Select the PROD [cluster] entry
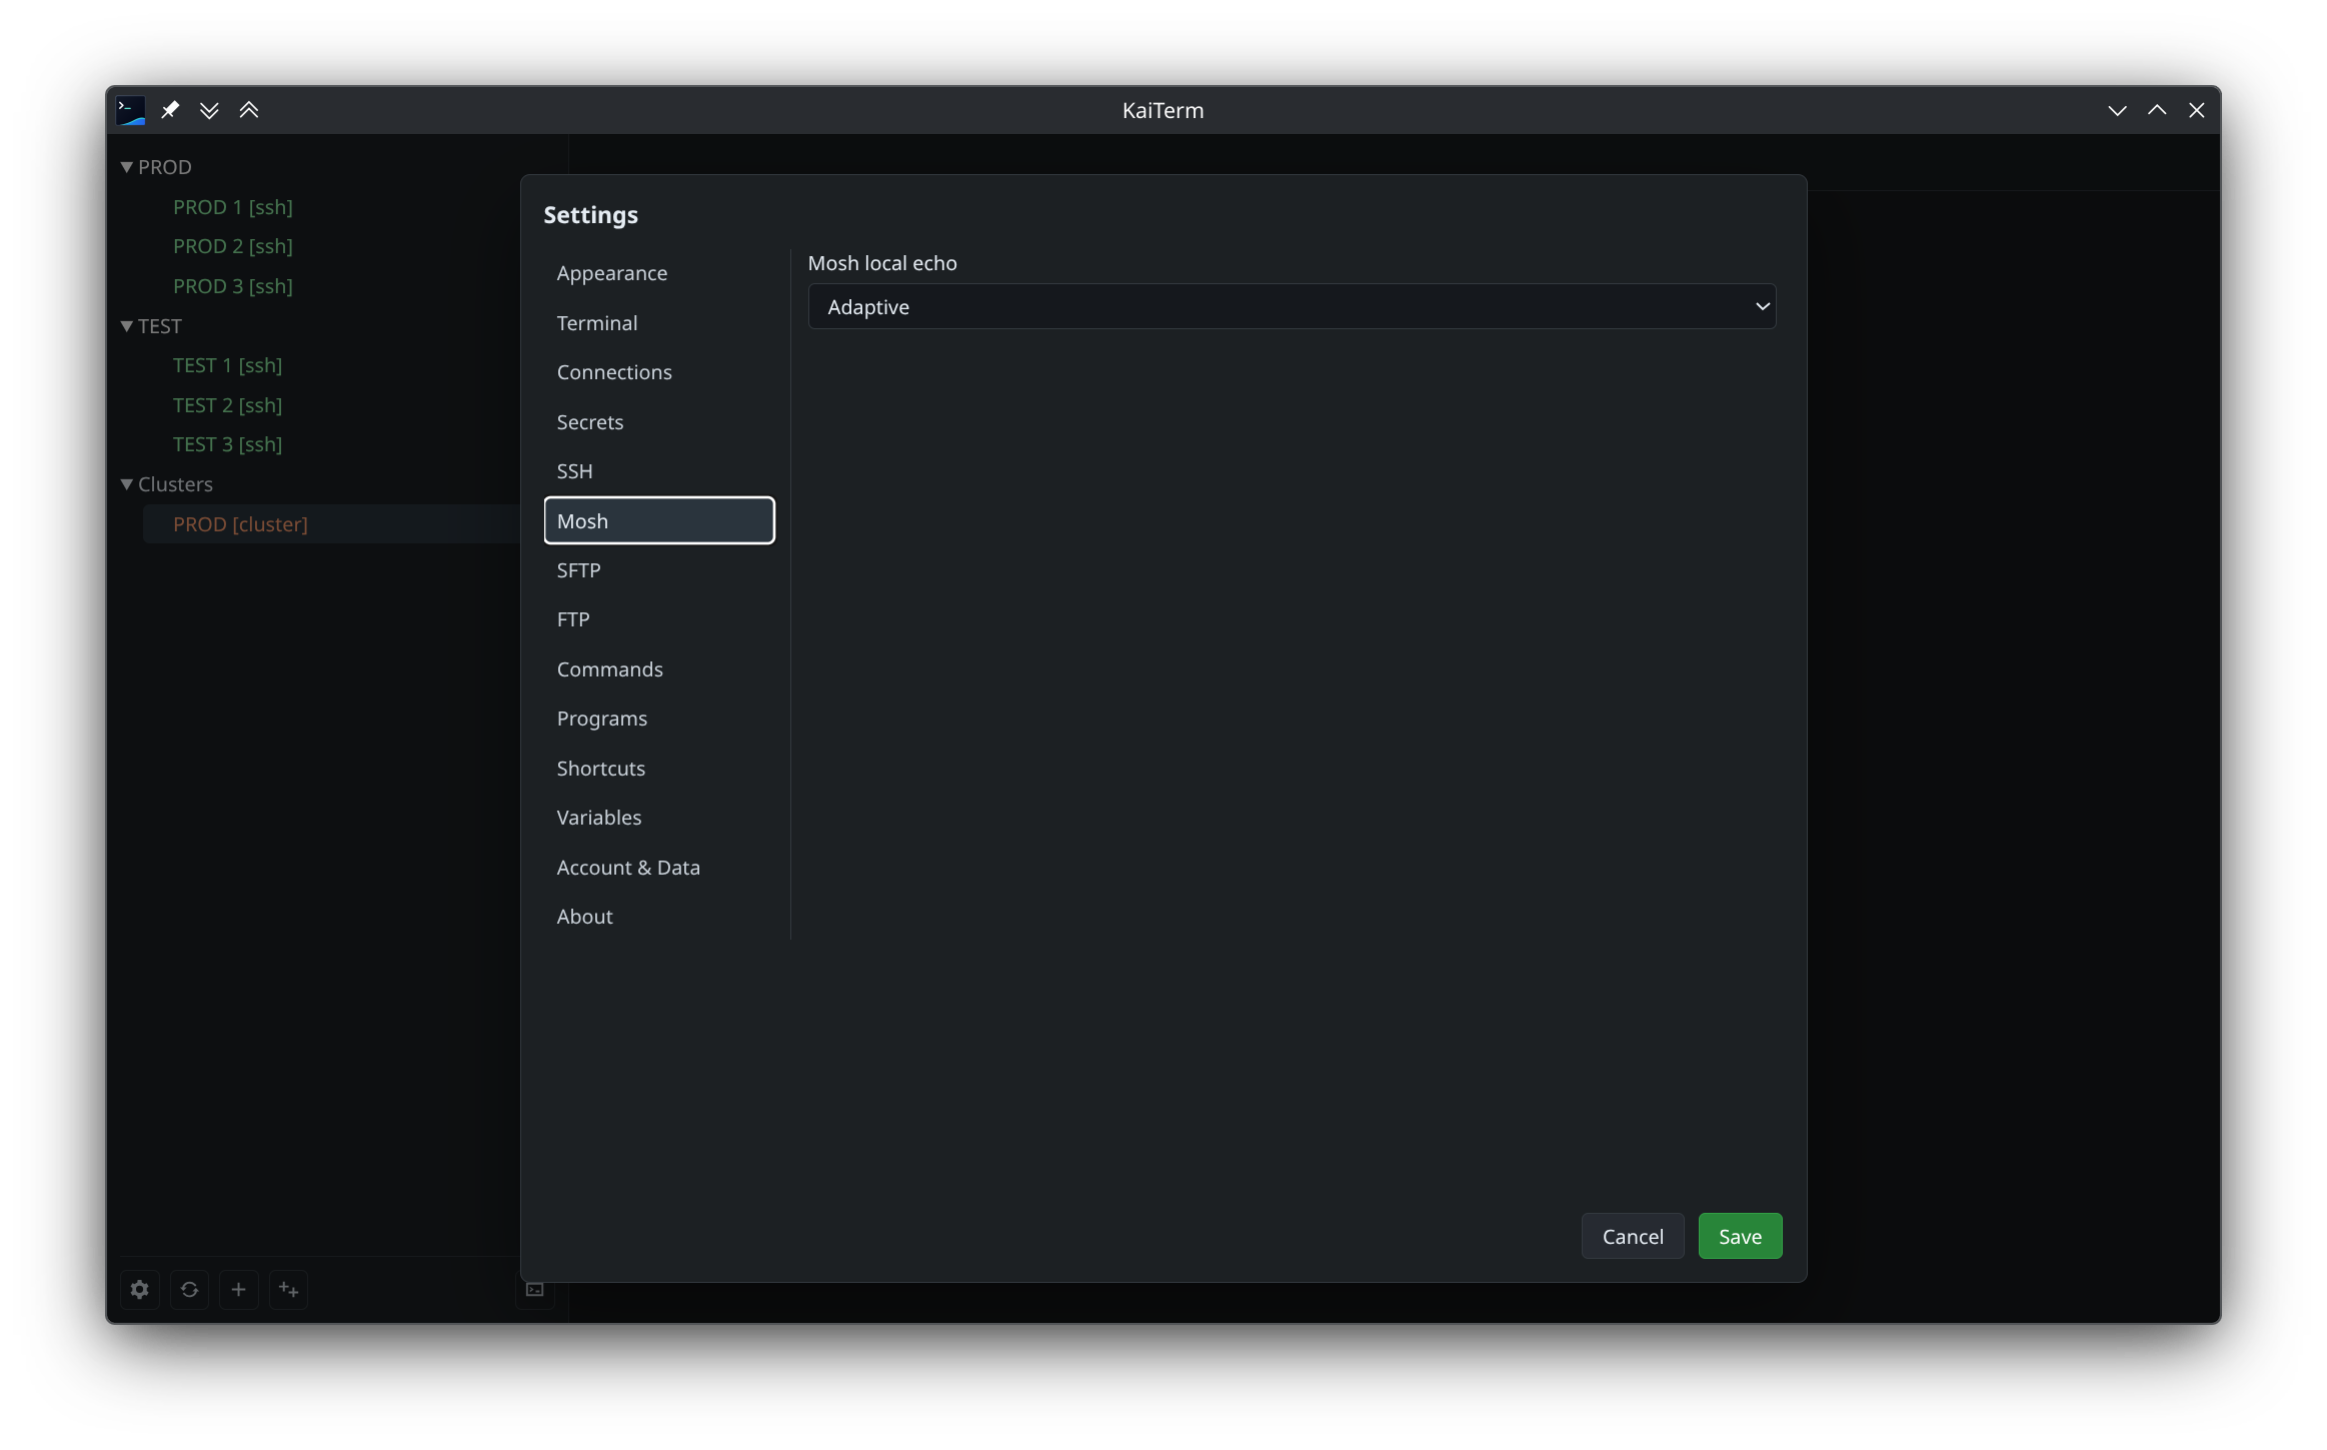Viewport: 2327px width, 1450px height. pos(240,524)
